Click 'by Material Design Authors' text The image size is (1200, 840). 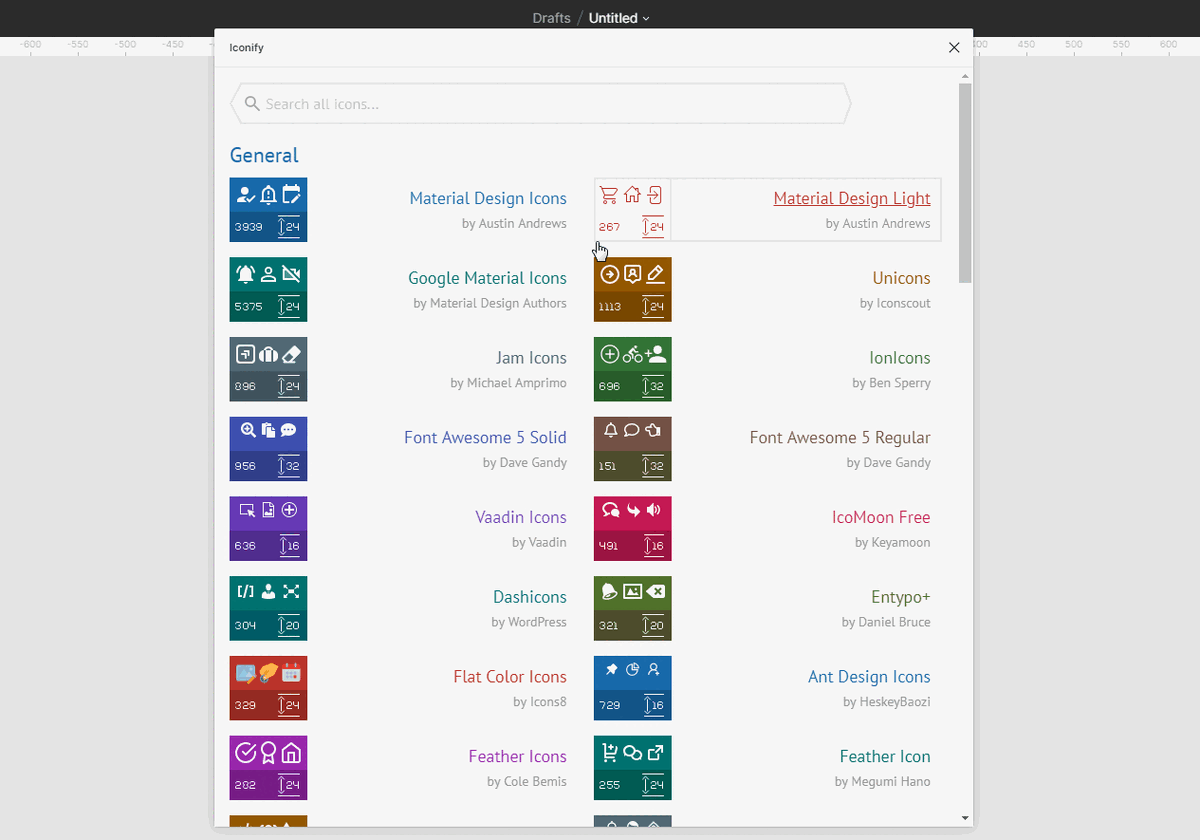coord(490,303)
